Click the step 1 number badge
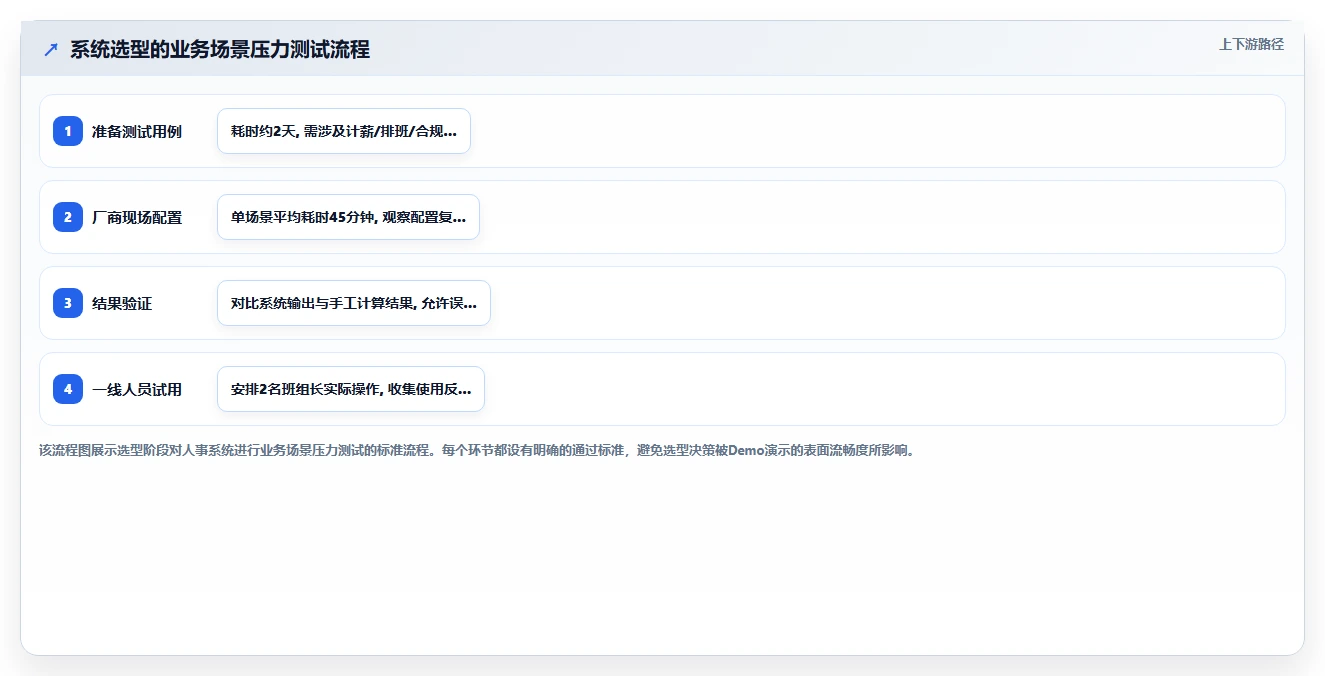 (x=68, y=131)
